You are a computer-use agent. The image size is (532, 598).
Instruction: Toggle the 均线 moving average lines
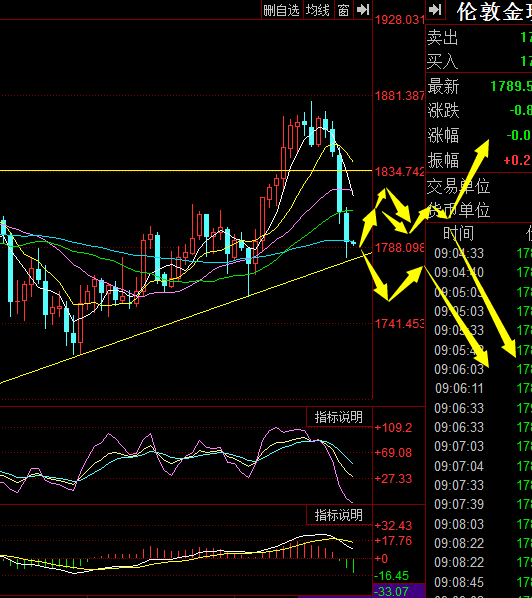coord(318,10)
